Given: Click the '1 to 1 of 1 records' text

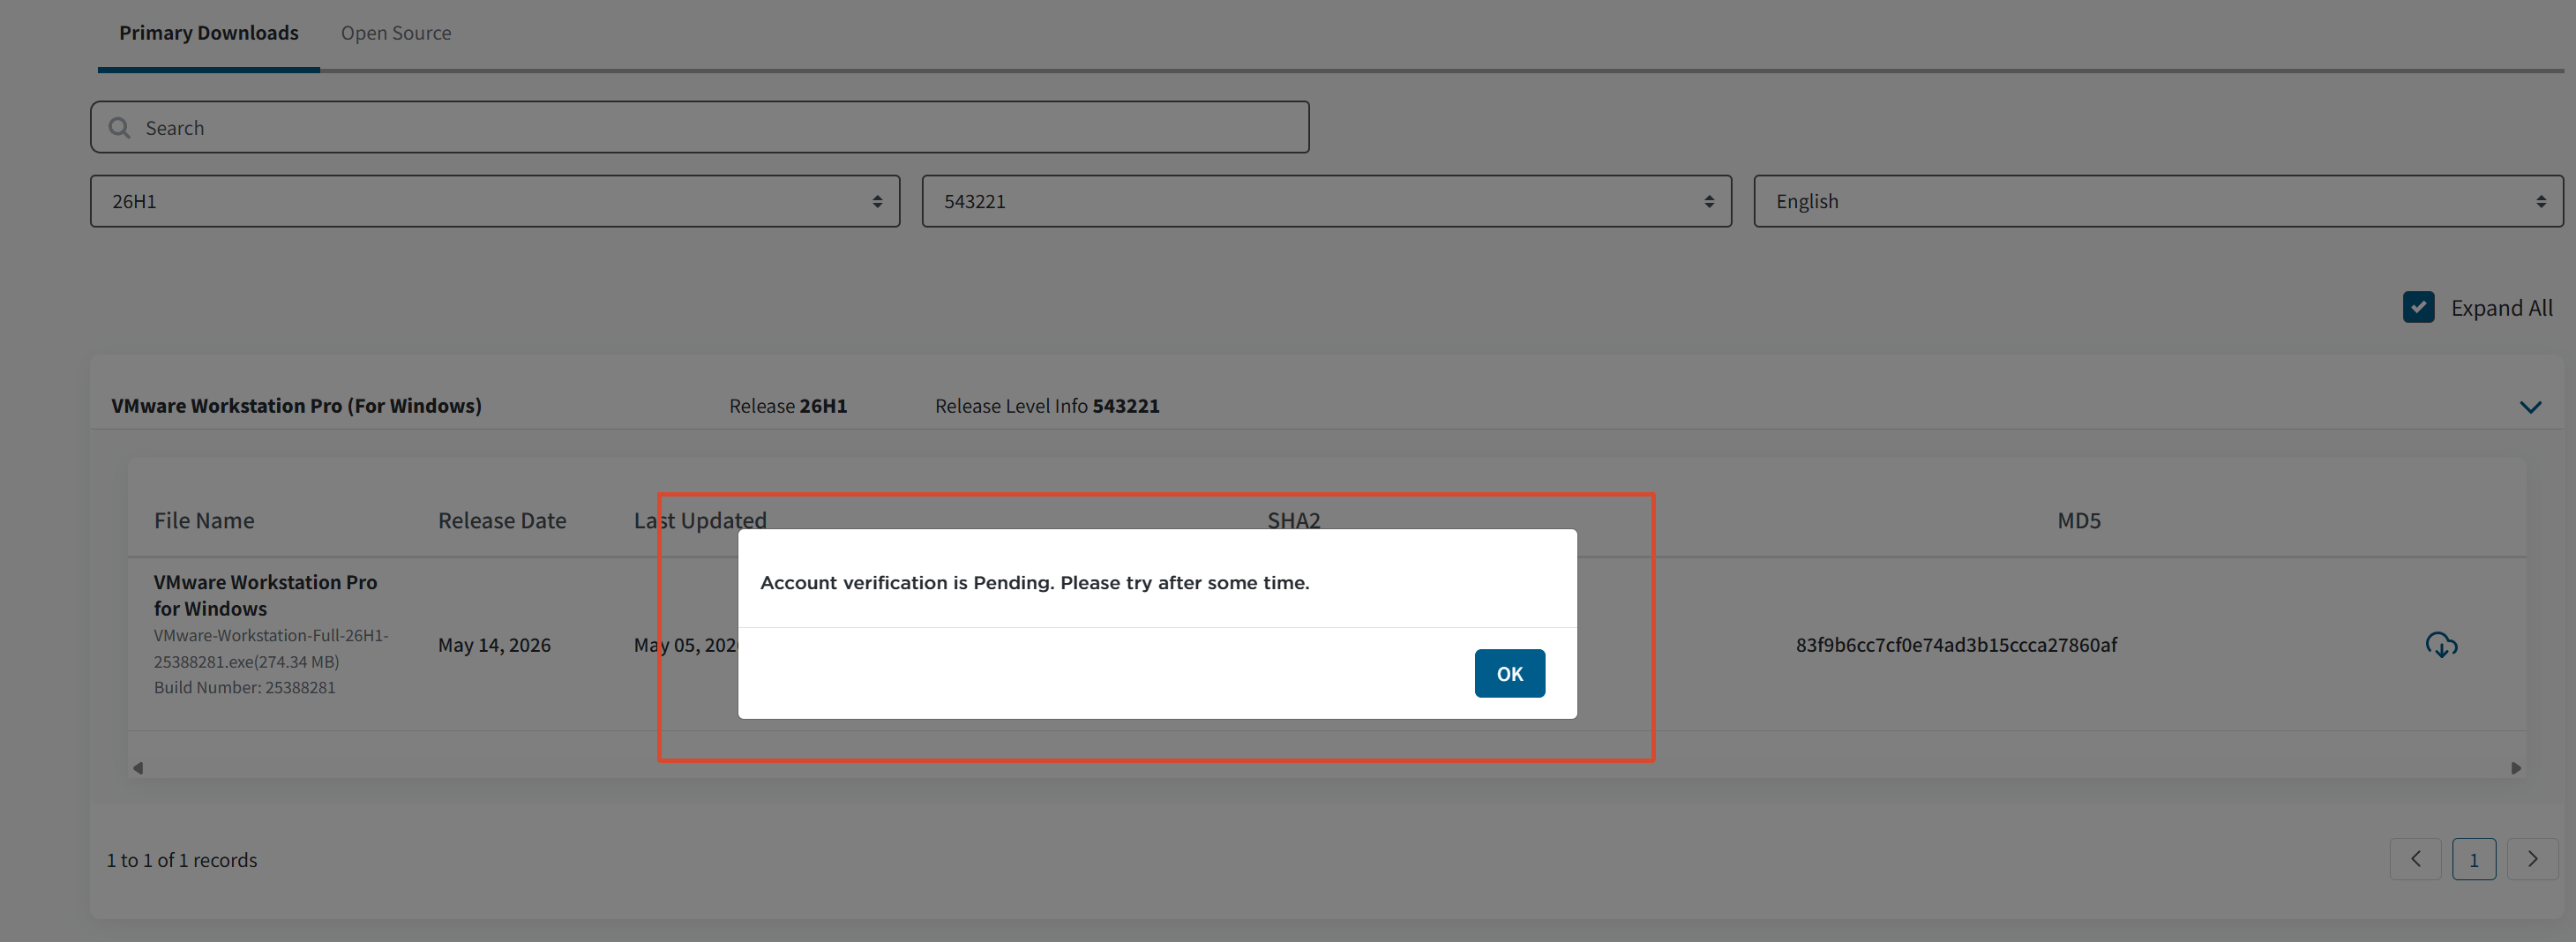Looking at the screenshot, I should pyautogui.click(x=182, y=860).
